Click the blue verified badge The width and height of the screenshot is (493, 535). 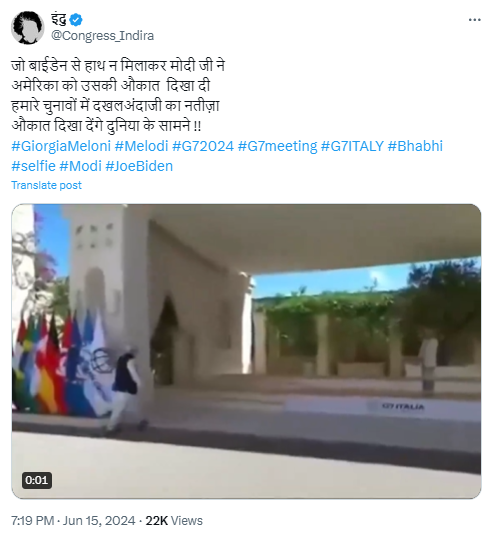pyautogui.click(x=76, y=20)
